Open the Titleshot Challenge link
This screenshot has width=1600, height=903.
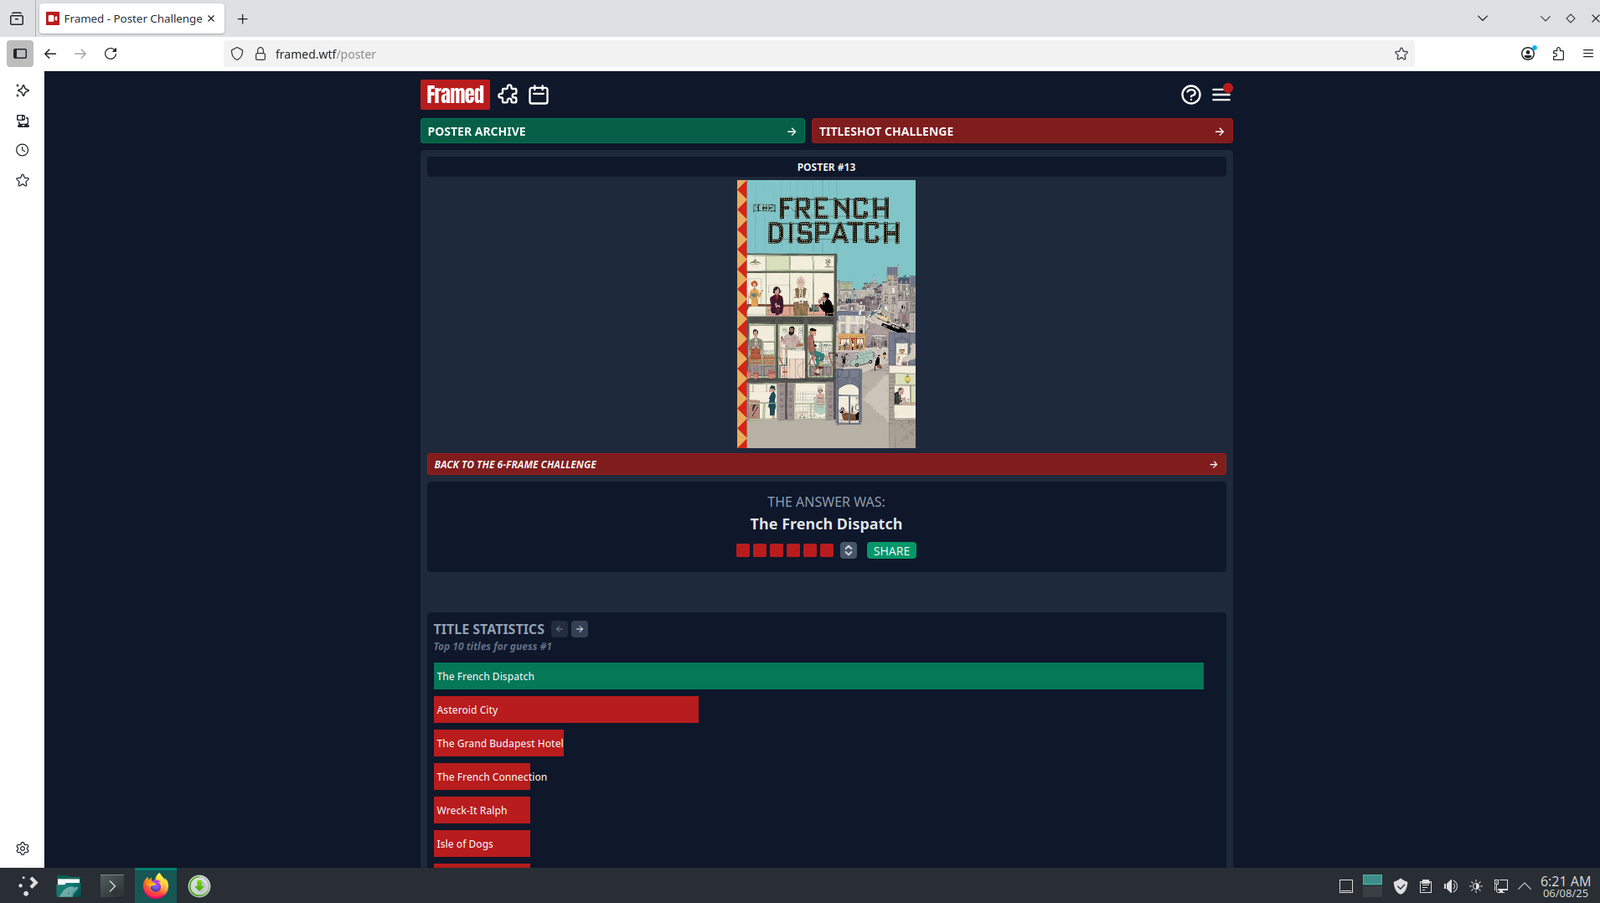click(x=1022, y=131)
